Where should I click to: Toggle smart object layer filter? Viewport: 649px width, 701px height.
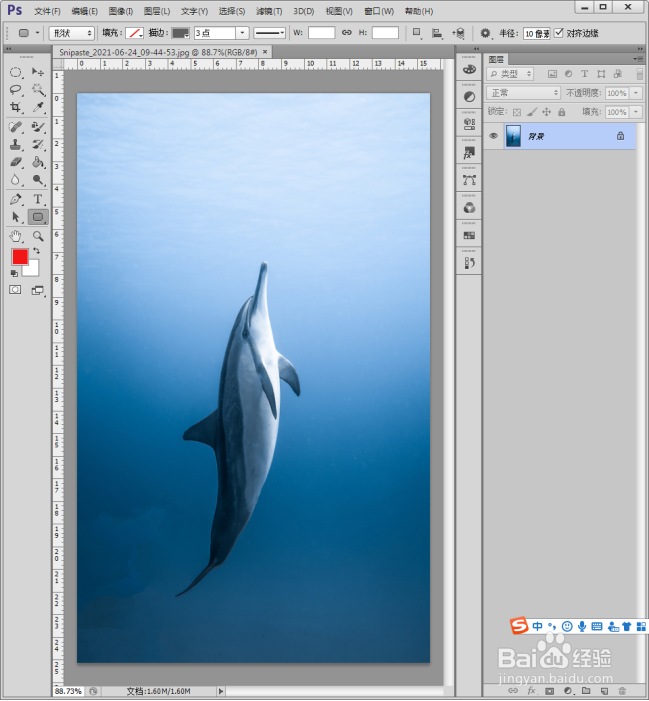(x=618, y=74)
